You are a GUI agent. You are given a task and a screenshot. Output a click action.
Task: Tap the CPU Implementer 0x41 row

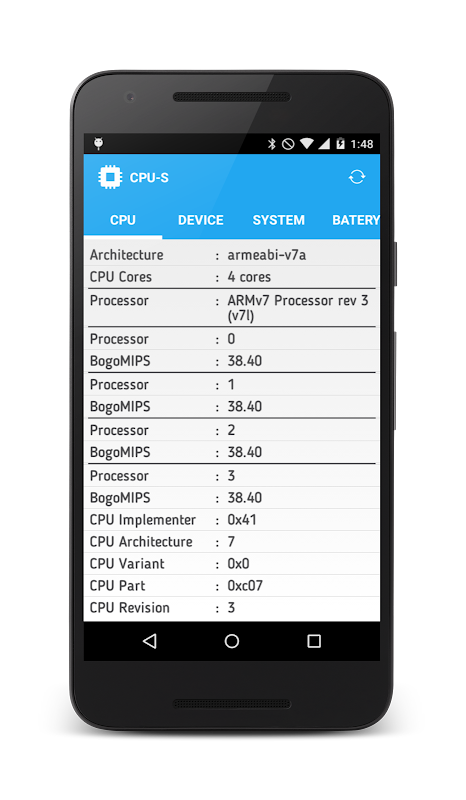[x=232, y=520]
